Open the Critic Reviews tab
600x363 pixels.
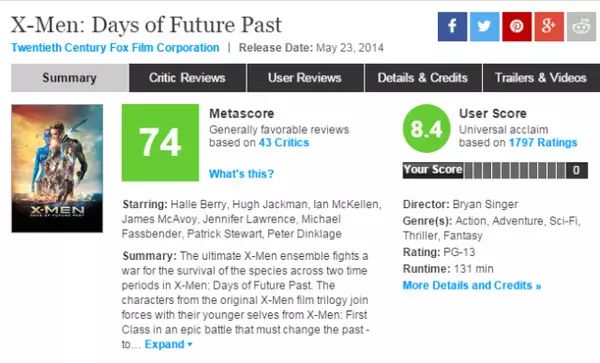[x=187, y=78]
